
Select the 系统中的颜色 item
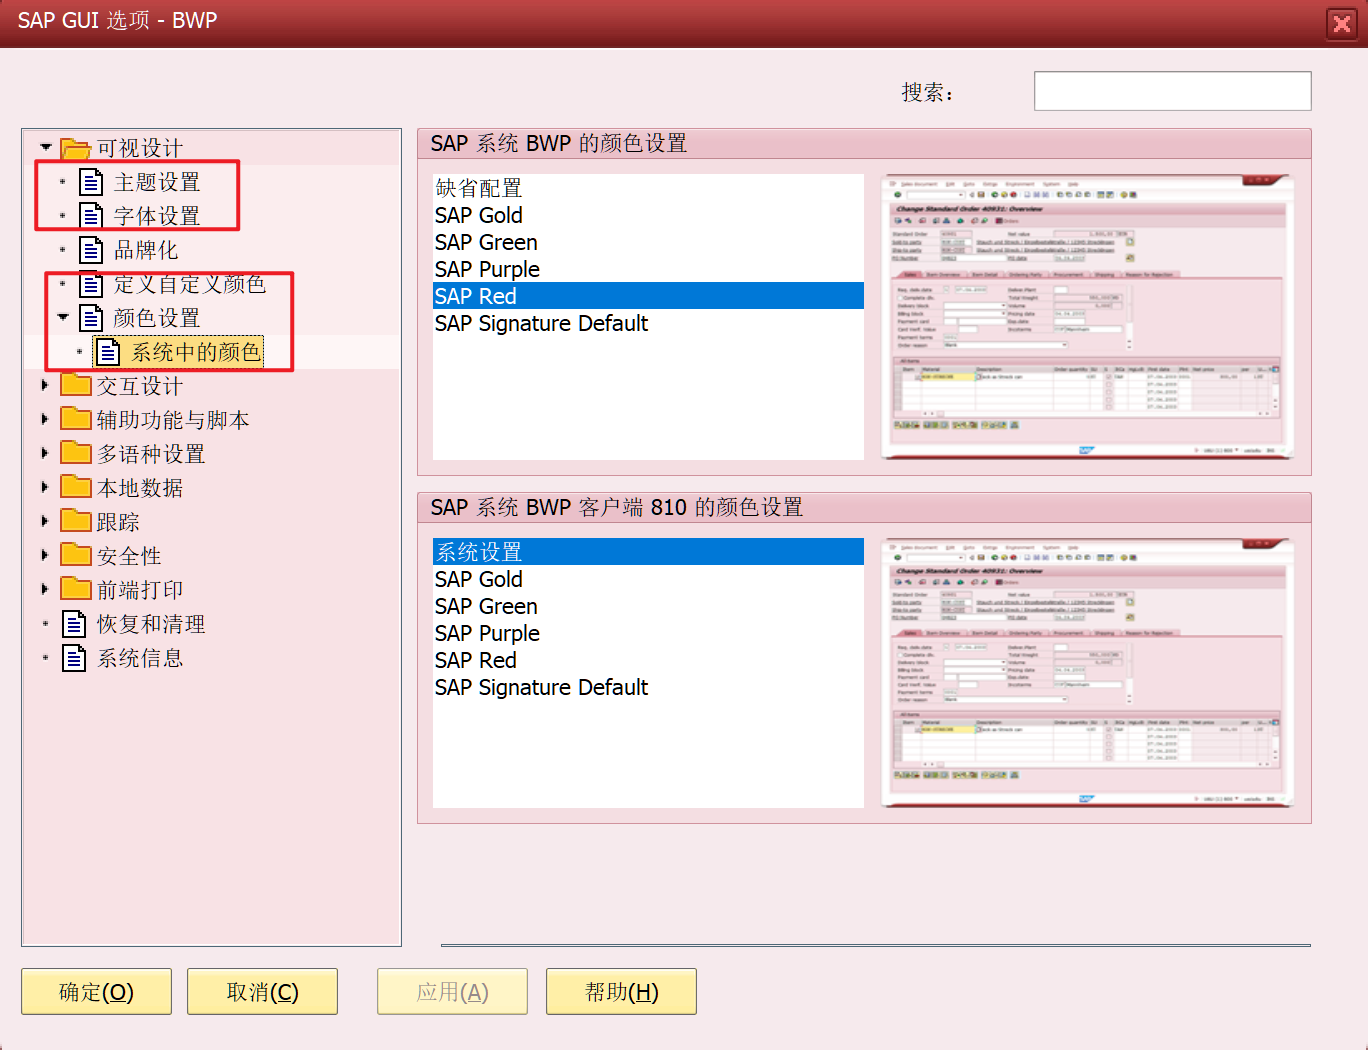click(196, 351)
